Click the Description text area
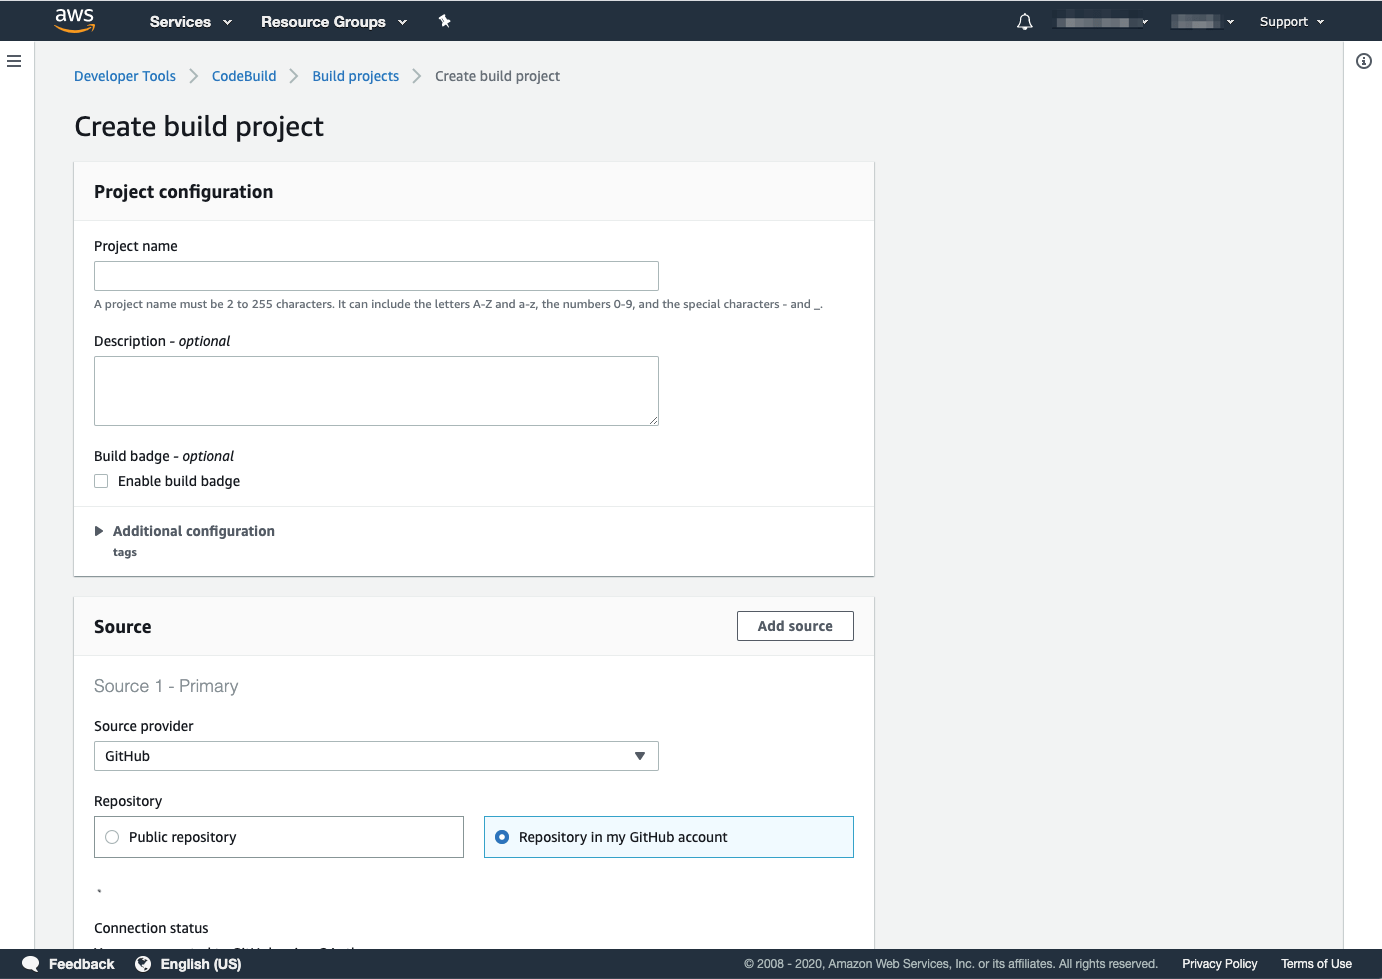This screenshot has width=1382, height=979. (x=376, y=390)
